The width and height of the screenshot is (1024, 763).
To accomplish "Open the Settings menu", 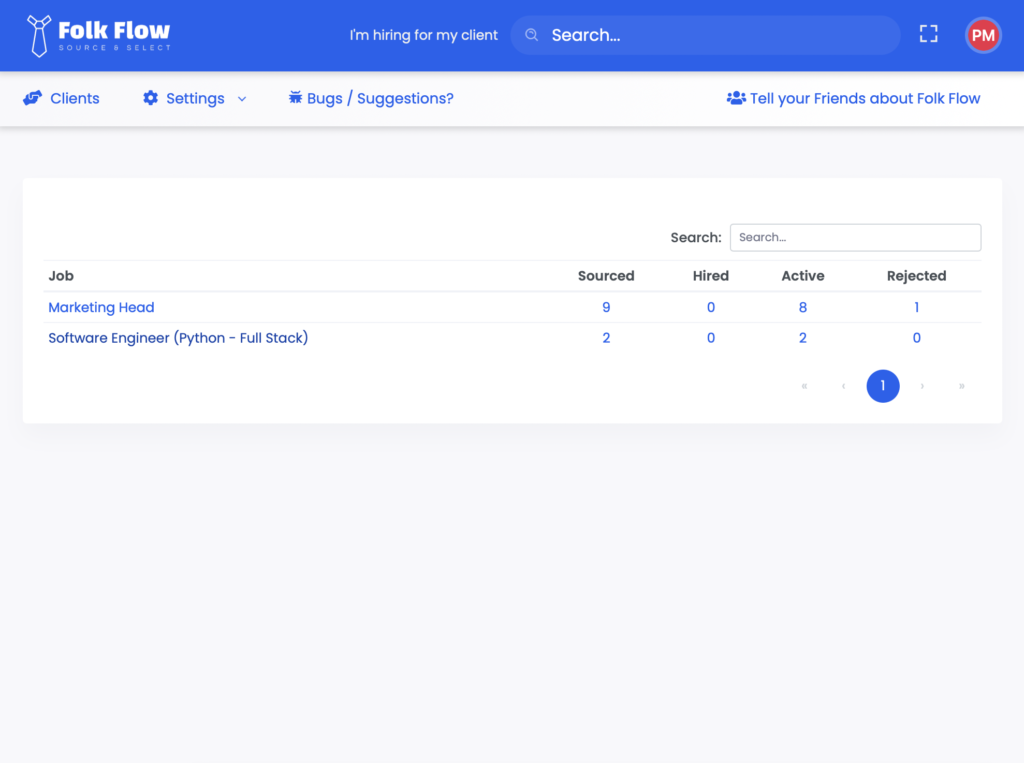I will 195,99.
